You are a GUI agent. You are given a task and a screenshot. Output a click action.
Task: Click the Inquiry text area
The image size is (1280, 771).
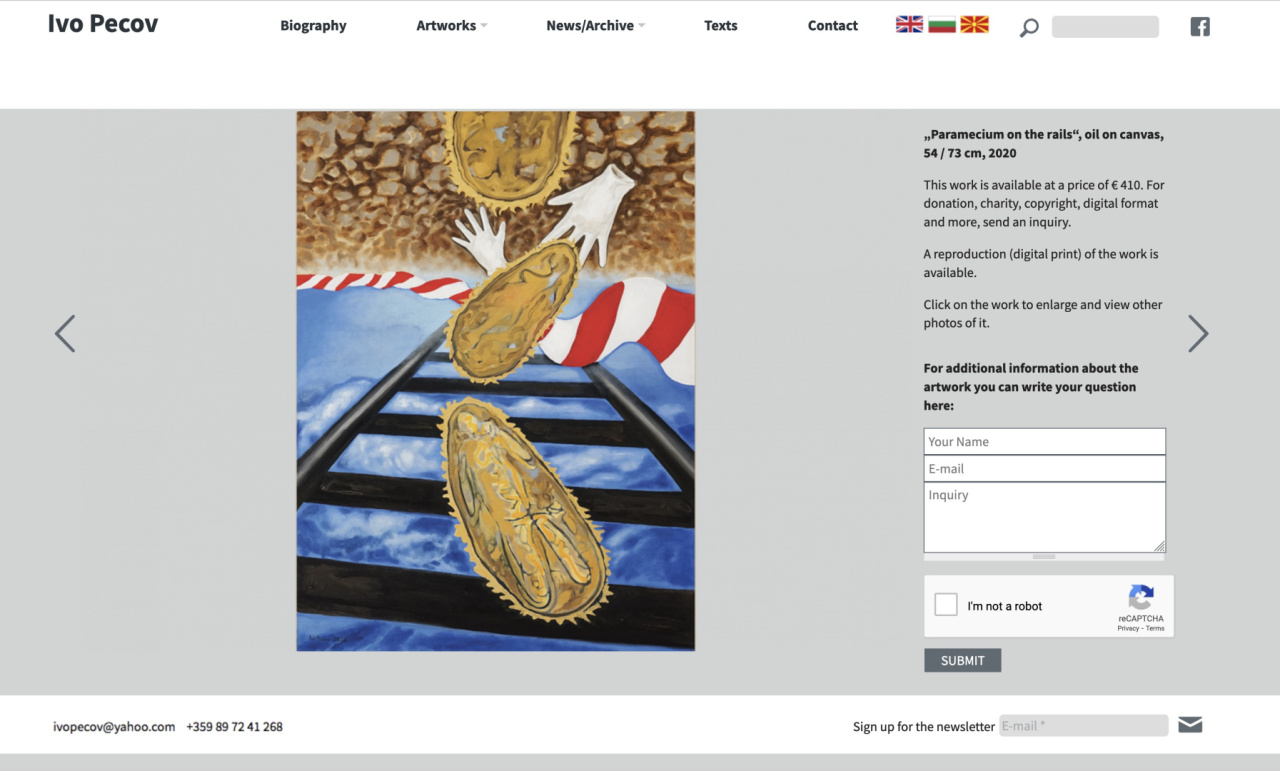pyautogui.click(x=1044, y=517)
